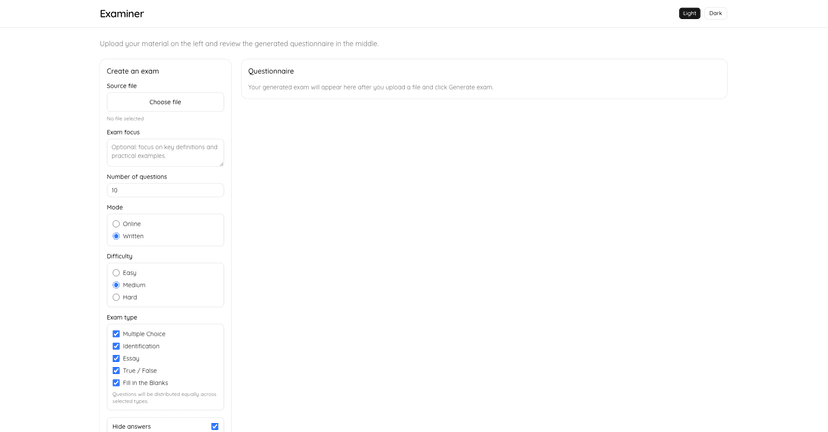The height and width of the screenshot is (432, 828).
Task: Click the Questionnaire panel heading
Action: (x=271, y=71)
